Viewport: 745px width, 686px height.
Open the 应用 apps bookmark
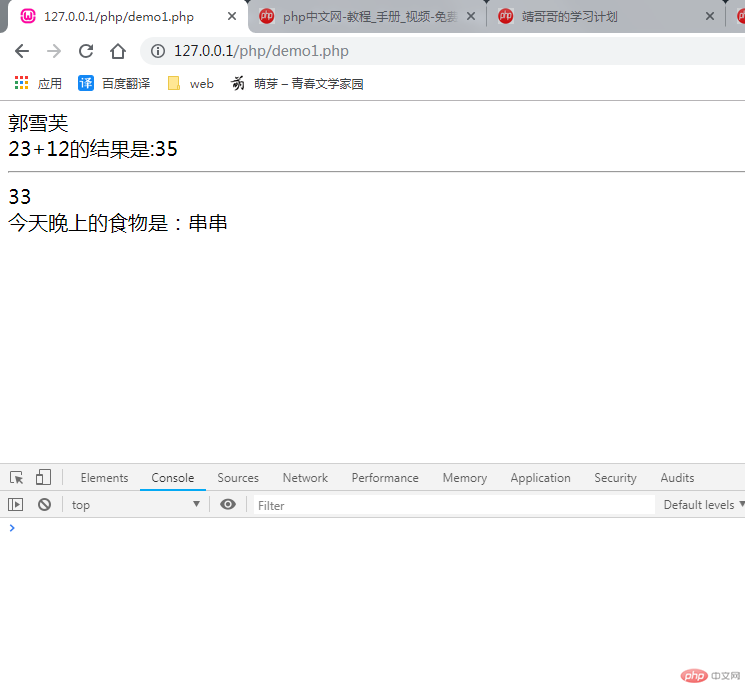pyautogui.click(x=38, y=84)
